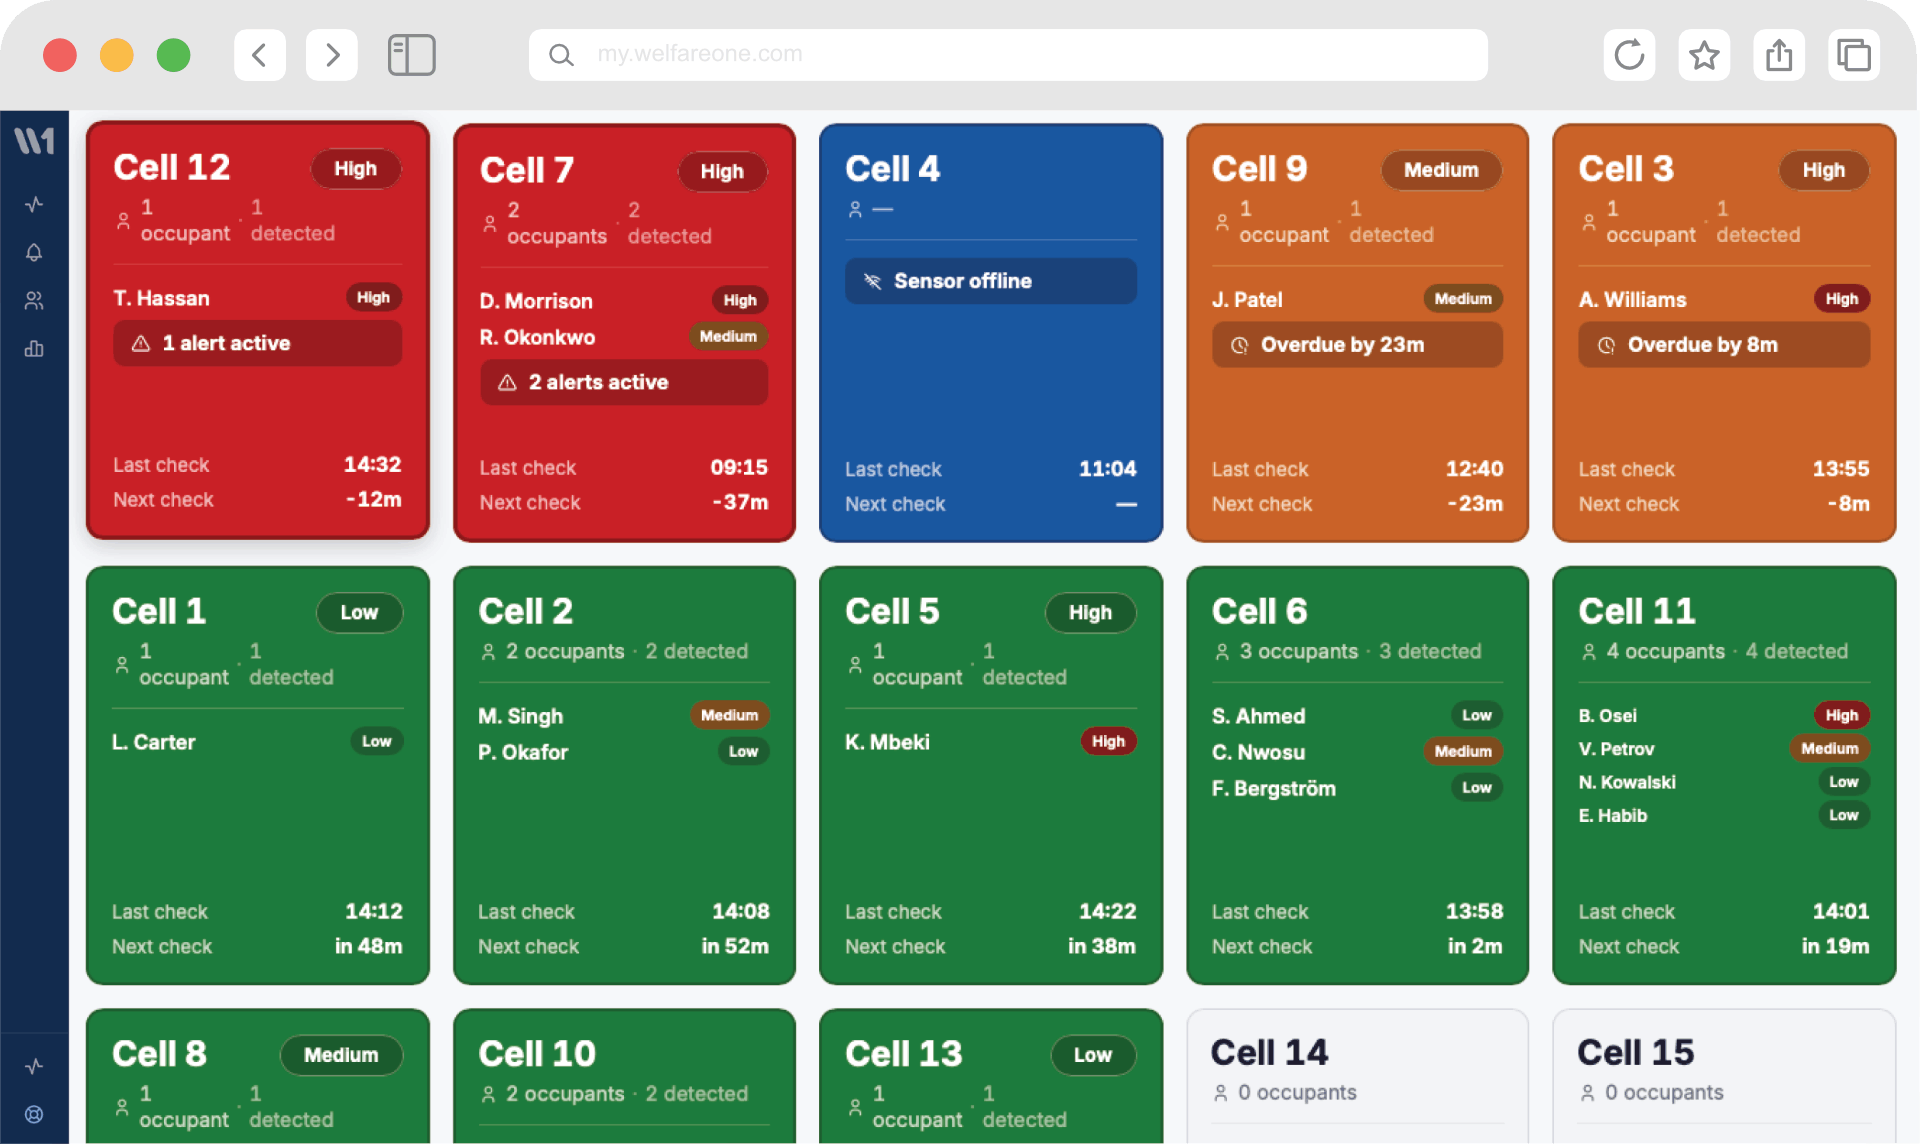The width and height of the screenshot is (1920, 1144).
Task: Go back with the browser back arrow
Action: click(x=260, y=55)
